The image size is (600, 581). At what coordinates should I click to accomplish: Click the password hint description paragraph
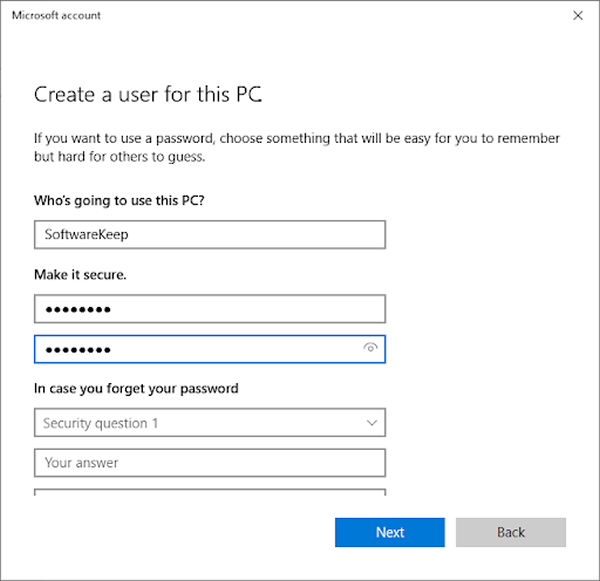(296, 147)
